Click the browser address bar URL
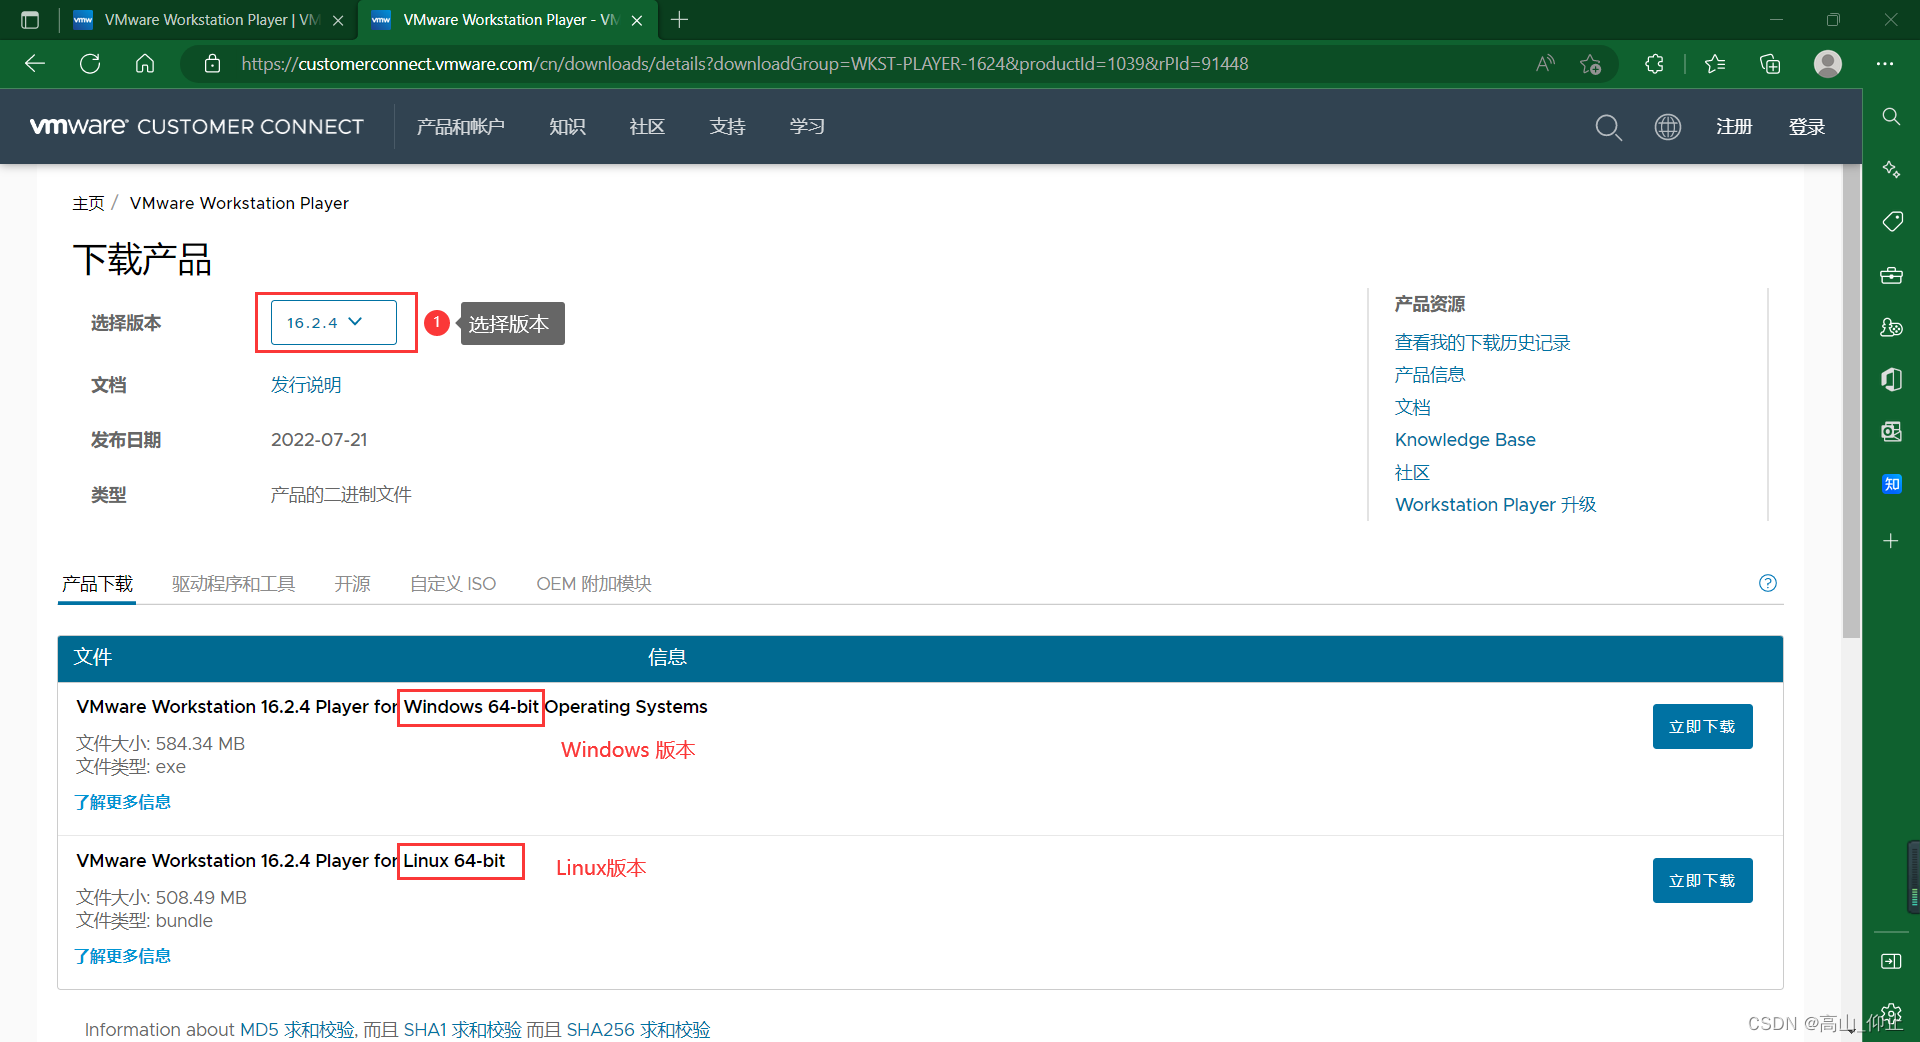 745,64
